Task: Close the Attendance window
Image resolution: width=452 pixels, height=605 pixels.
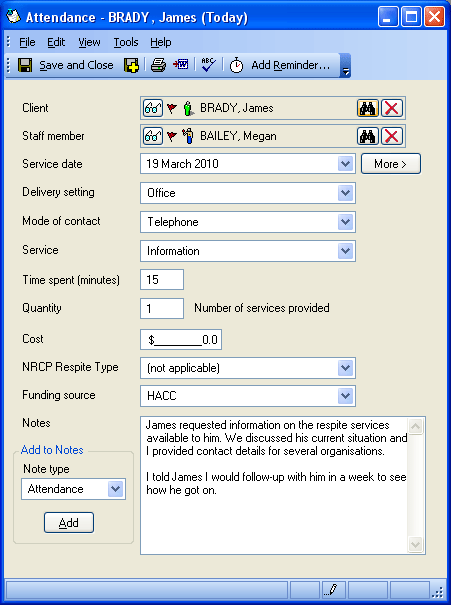Action: (435, 17)
